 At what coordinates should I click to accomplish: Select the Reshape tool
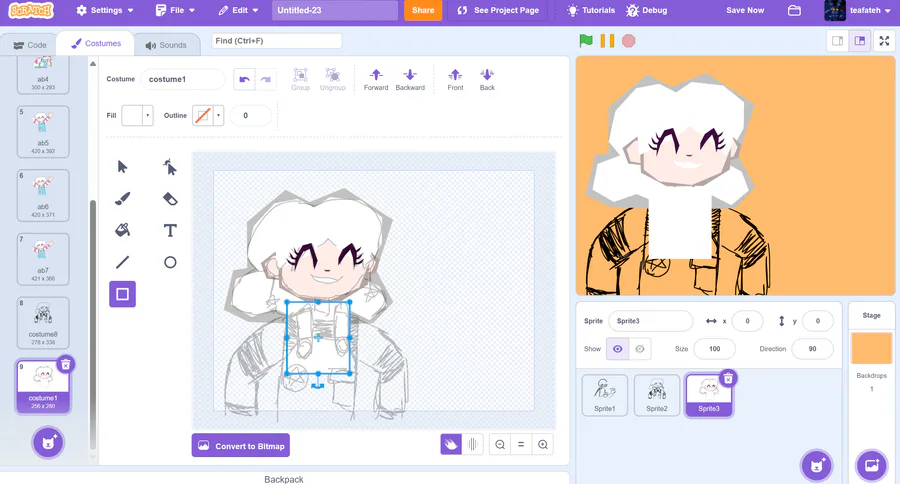click(170, 167)
